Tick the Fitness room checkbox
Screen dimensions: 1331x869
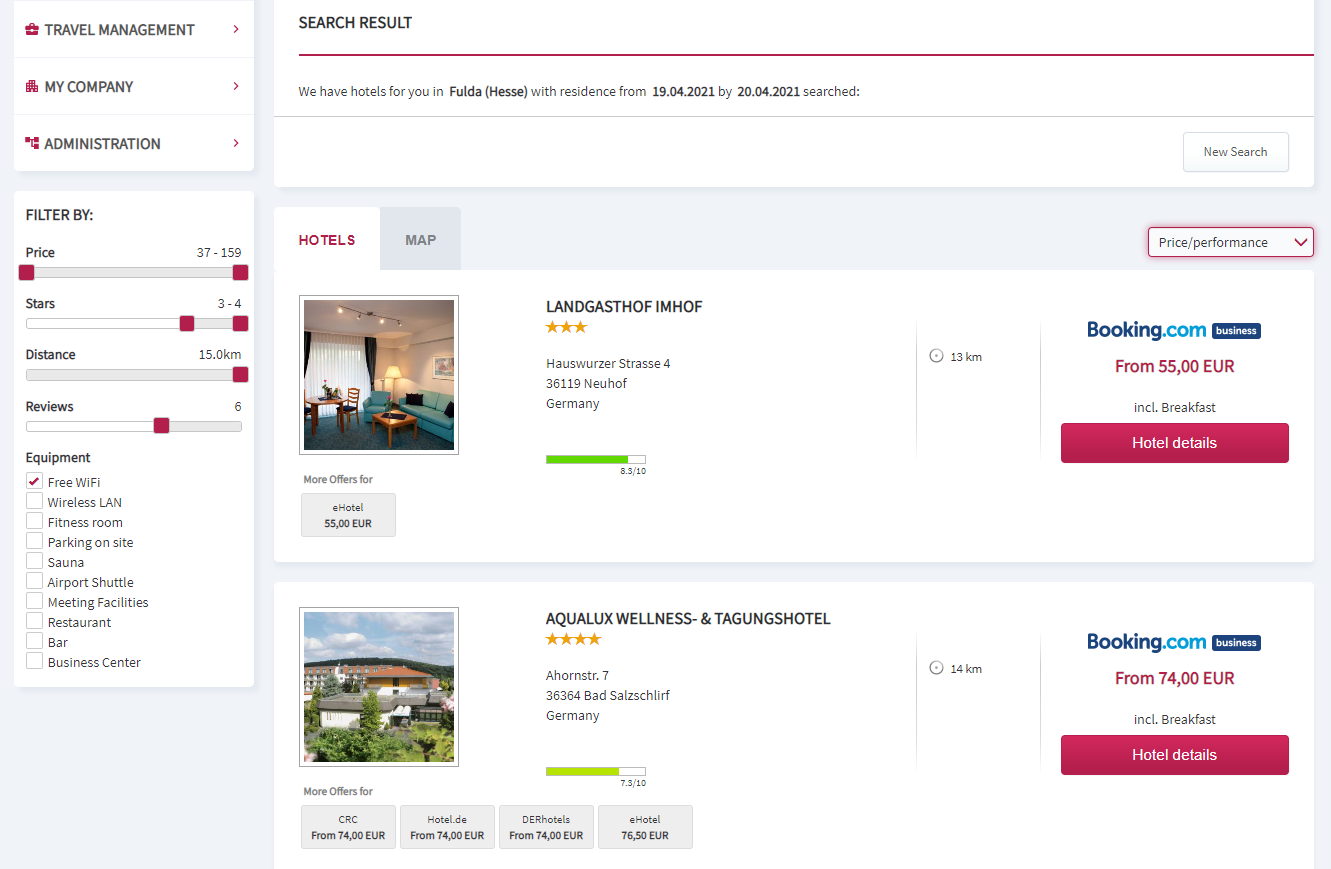[x=35, y=521]
